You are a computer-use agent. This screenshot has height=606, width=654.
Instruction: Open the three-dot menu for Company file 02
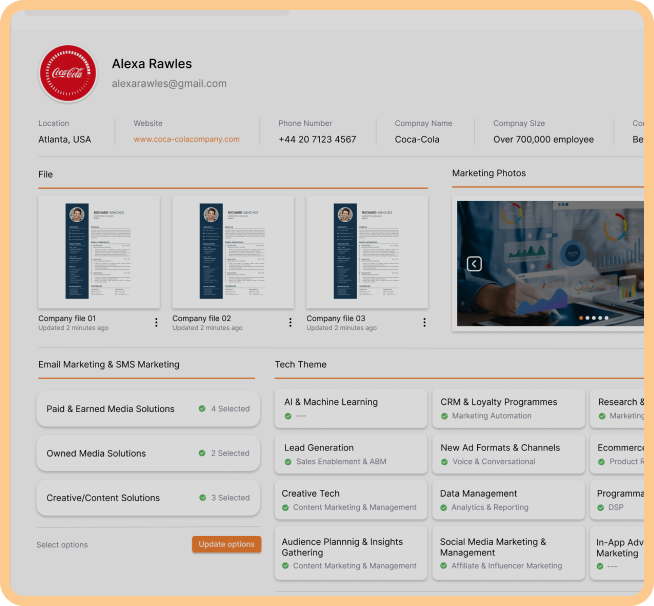click(x=290, y=322)
